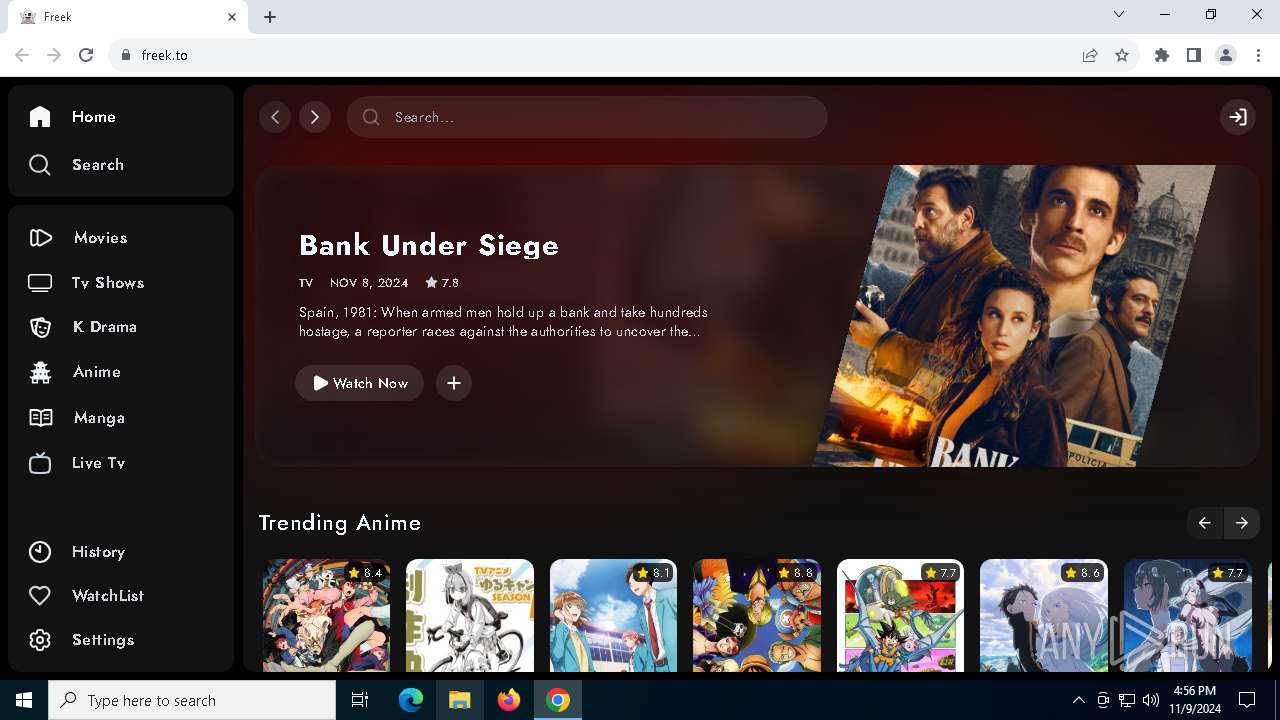Show previous Trending Anime items
Viewport: 1280px width, 720px height.
[x=1204, y=523]
